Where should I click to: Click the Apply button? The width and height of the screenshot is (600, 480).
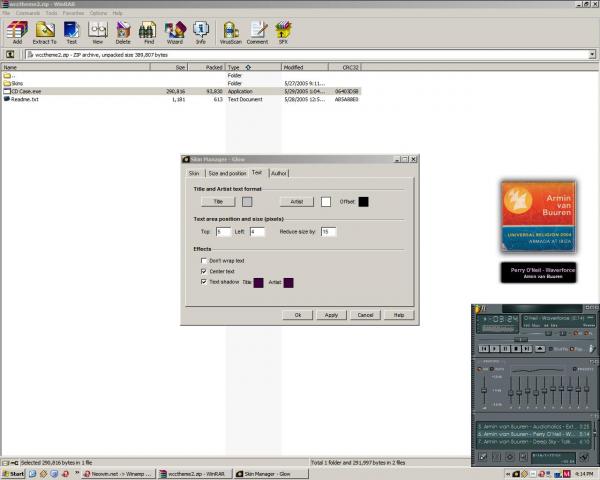click(x=331, y=315)
